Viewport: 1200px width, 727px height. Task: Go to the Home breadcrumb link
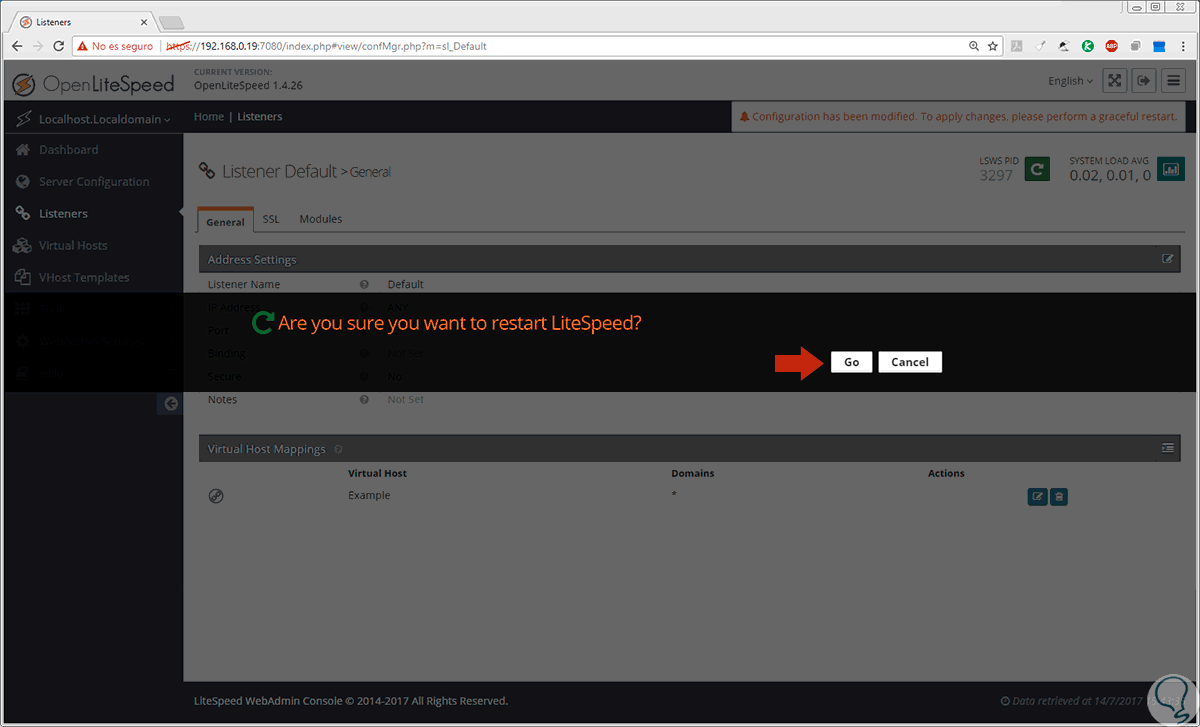(x=209, y=117)
